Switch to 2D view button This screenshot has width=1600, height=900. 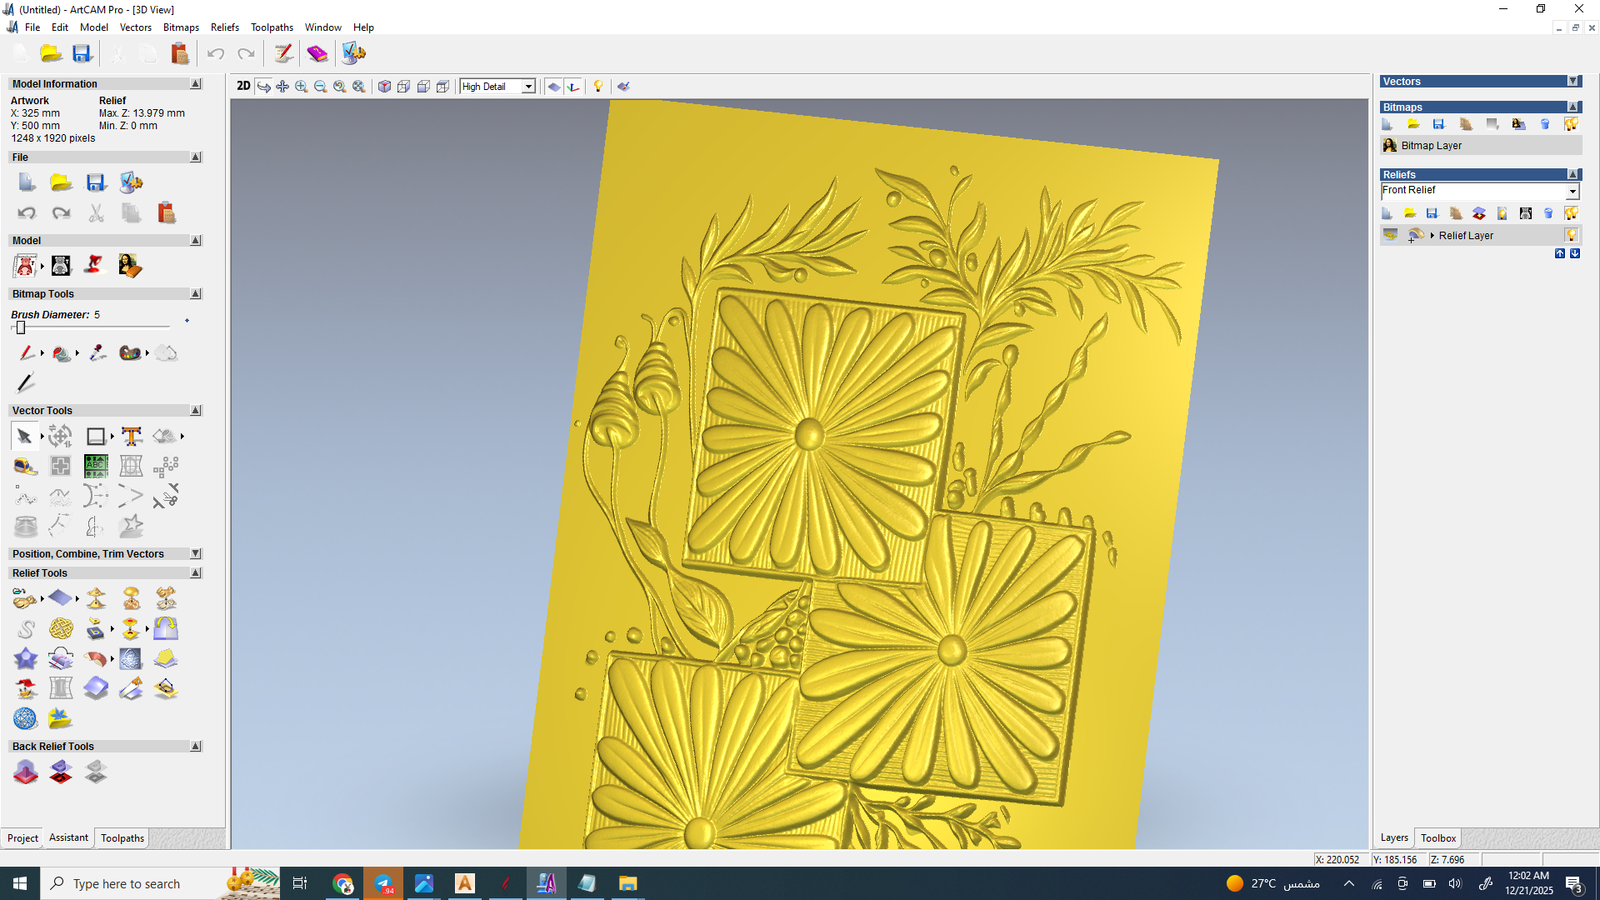pos(243,86)
